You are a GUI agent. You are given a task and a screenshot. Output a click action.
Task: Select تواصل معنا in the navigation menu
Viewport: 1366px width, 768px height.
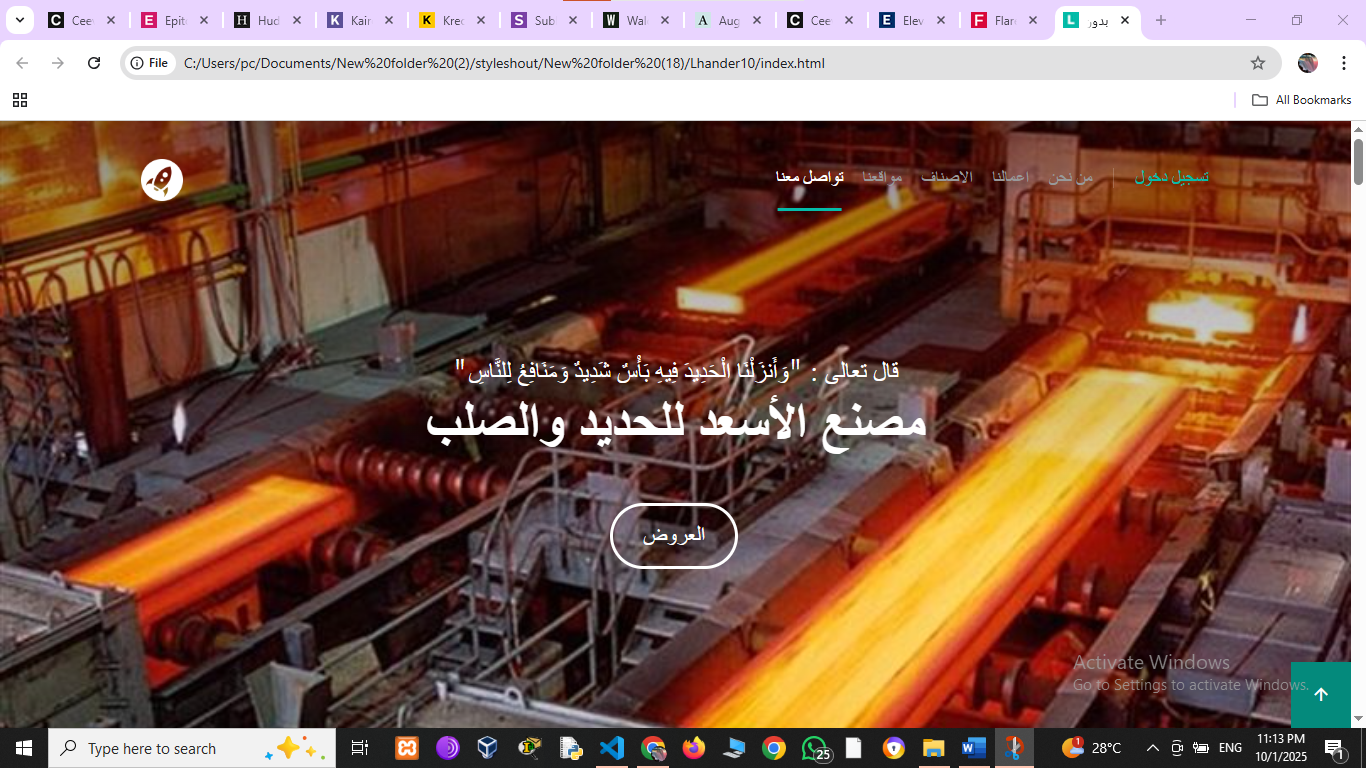(x=809, y=177)
